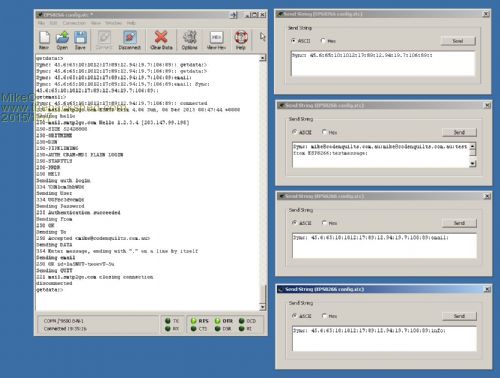Click the CTS status LED
This screenshot has height=378, width=500.
(x=193, y=329)
